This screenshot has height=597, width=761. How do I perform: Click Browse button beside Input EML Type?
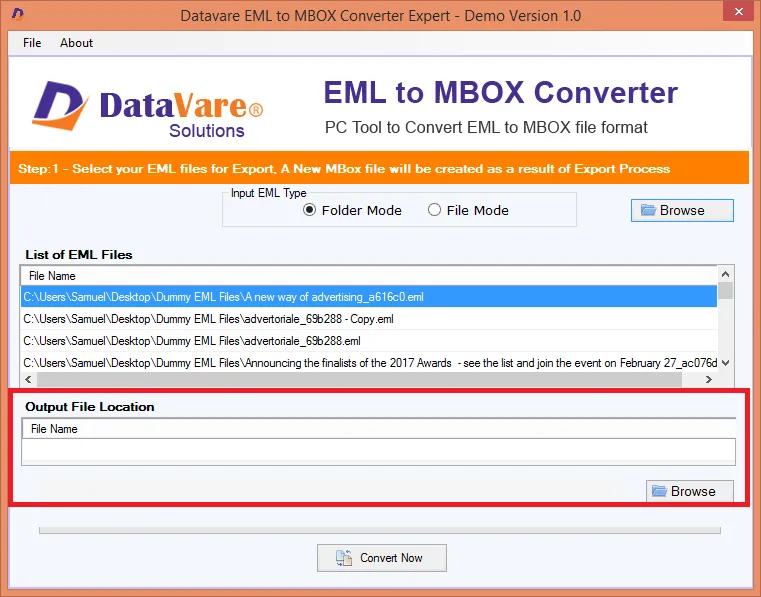click(x=682, y=210)
